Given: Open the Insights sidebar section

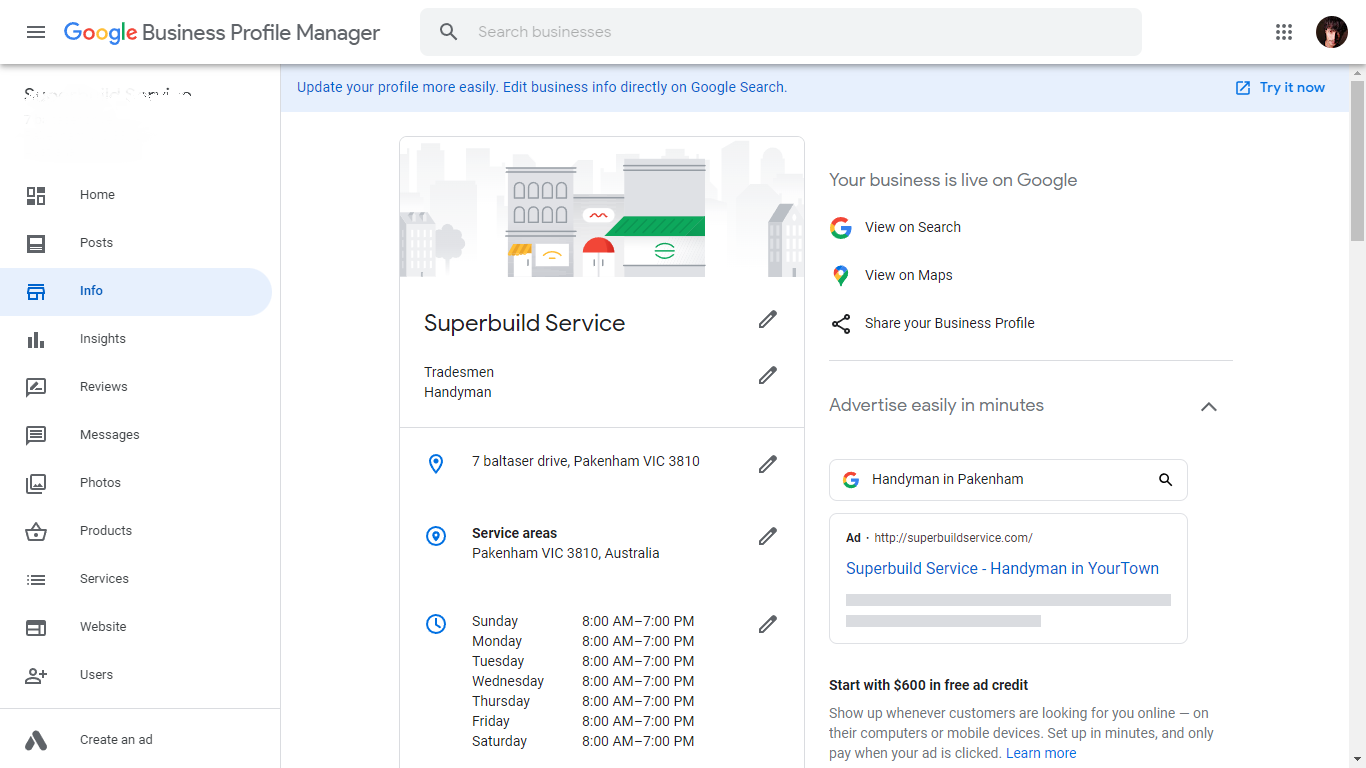Looking at the screenshot, I should click(x=102, y=339).
